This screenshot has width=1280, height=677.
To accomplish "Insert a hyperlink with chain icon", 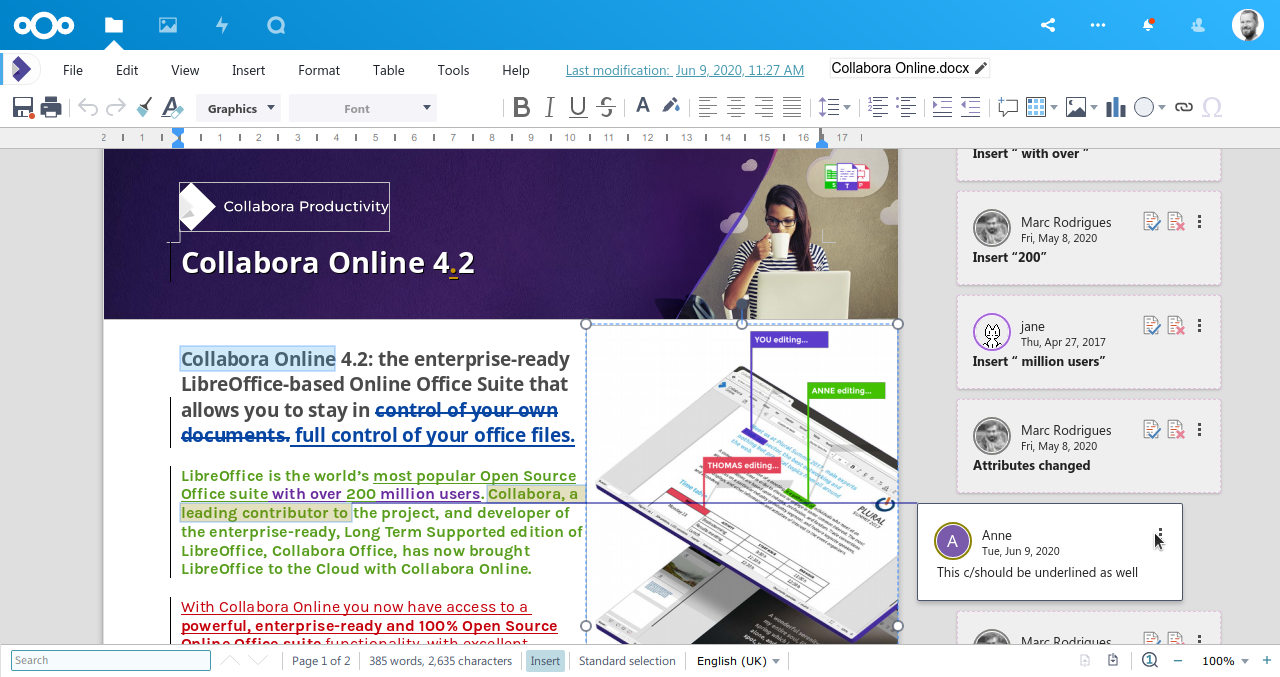I will 1184,107.
